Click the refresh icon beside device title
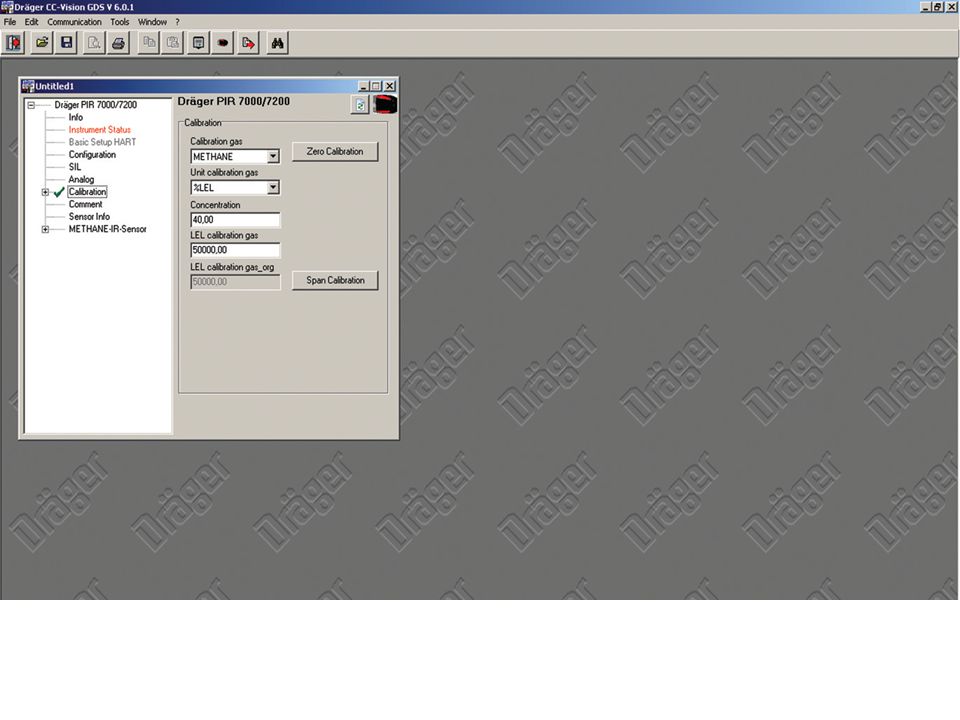The image size is (960, 720). (x=360, y=105)
